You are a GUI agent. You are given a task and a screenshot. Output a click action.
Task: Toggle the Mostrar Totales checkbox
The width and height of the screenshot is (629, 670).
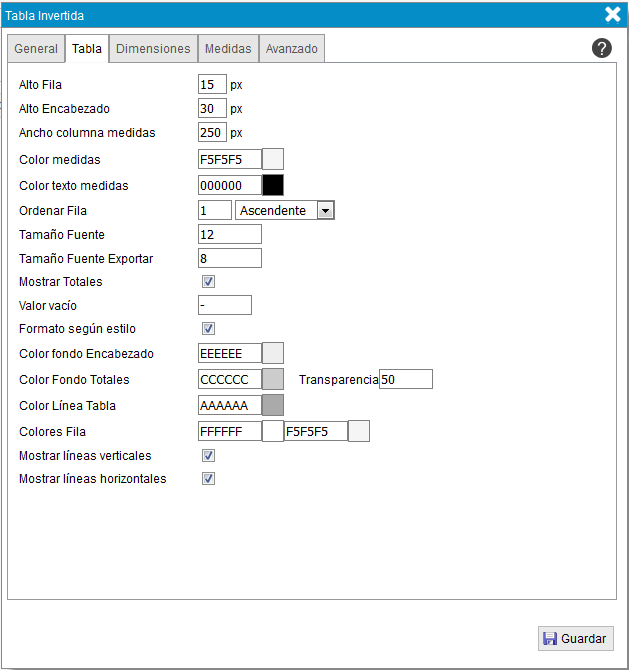(209, 282)
